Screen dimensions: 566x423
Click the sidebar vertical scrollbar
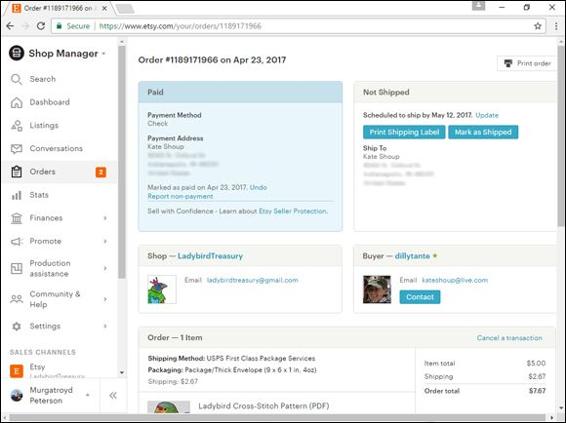122,162
